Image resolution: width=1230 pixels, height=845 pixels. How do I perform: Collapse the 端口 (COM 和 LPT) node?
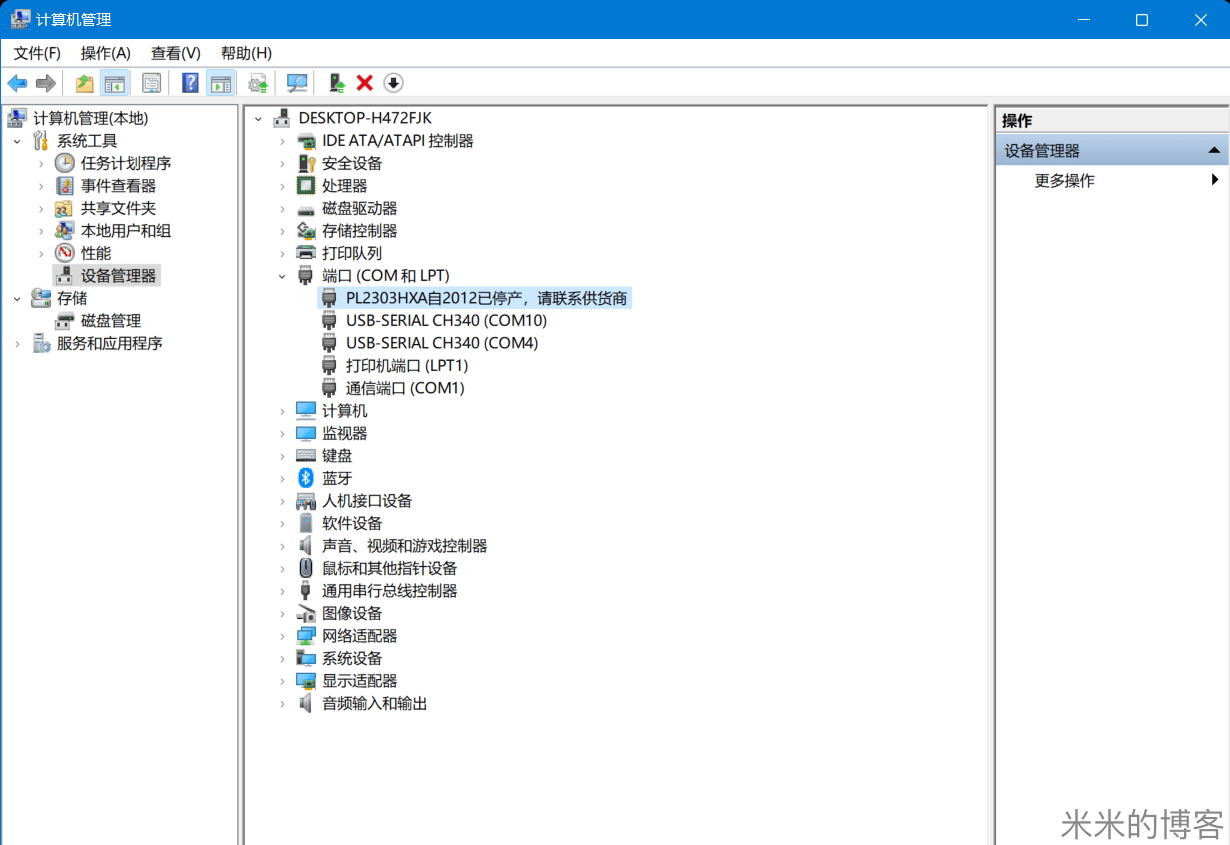[282, 275]
